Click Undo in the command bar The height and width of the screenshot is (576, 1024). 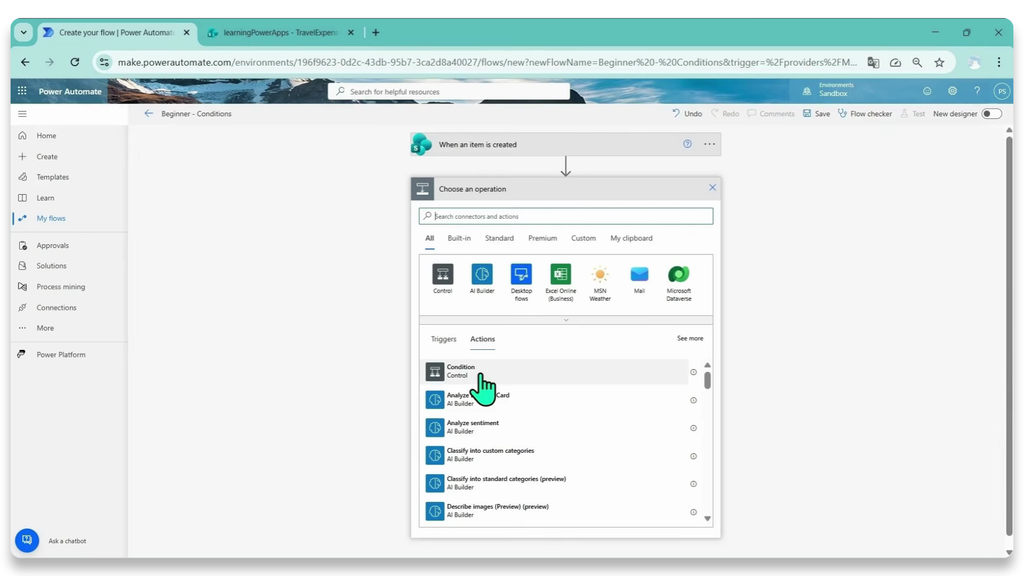pos(687,114)
